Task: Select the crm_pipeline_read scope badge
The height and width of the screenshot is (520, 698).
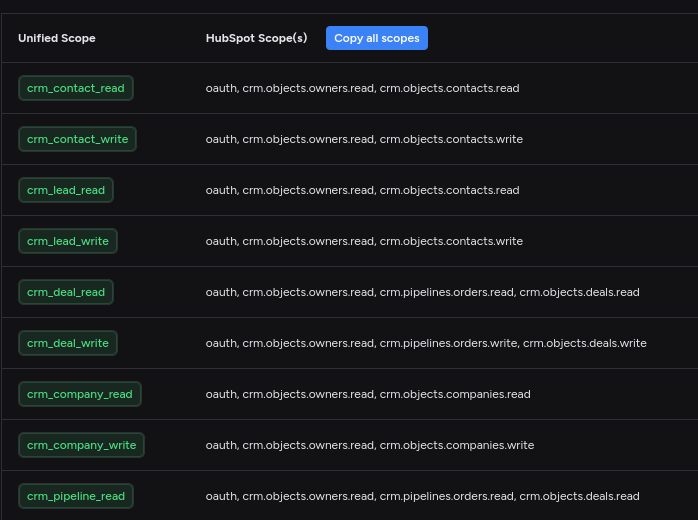Action: (76, 496)
